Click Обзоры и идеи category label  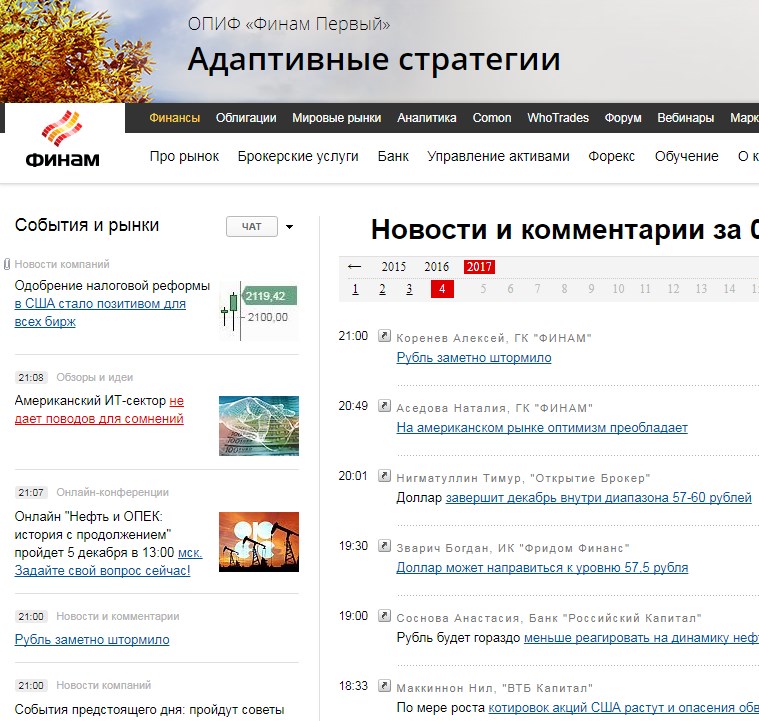point(94,378)
